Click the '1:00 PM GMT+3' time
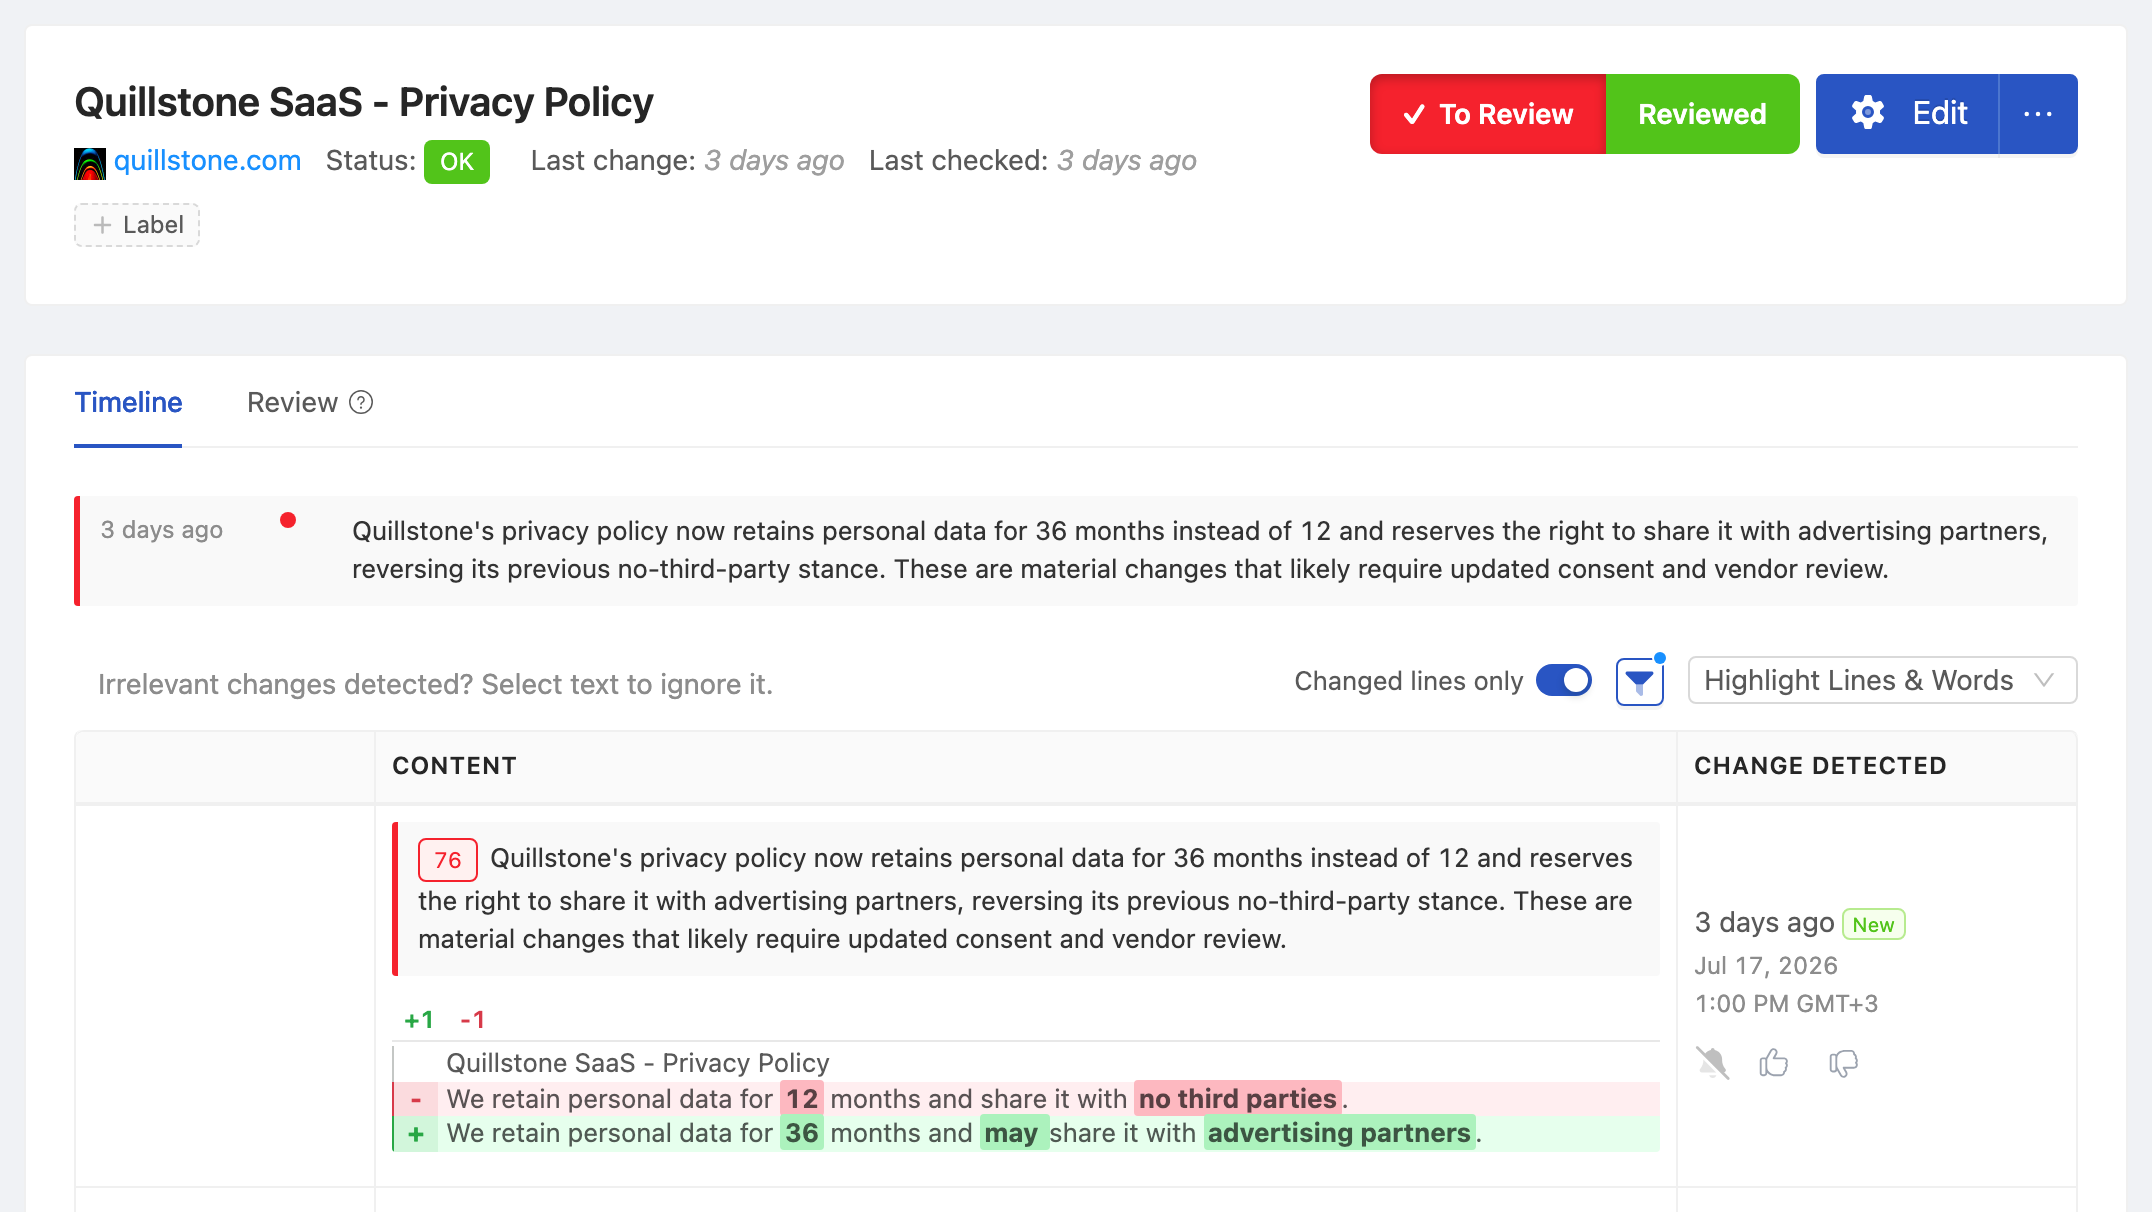This screenshot has width=2152, height=1212. click(1786, 1004)
